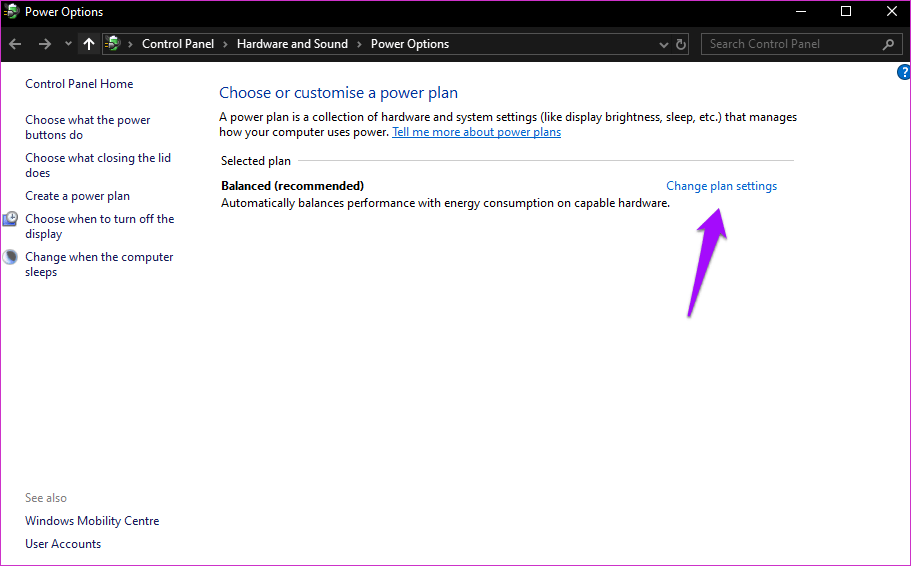This screenshot has height=566, width=911.
Task: Open recent locations dropdown arrow
Action: tap(68, 44)
